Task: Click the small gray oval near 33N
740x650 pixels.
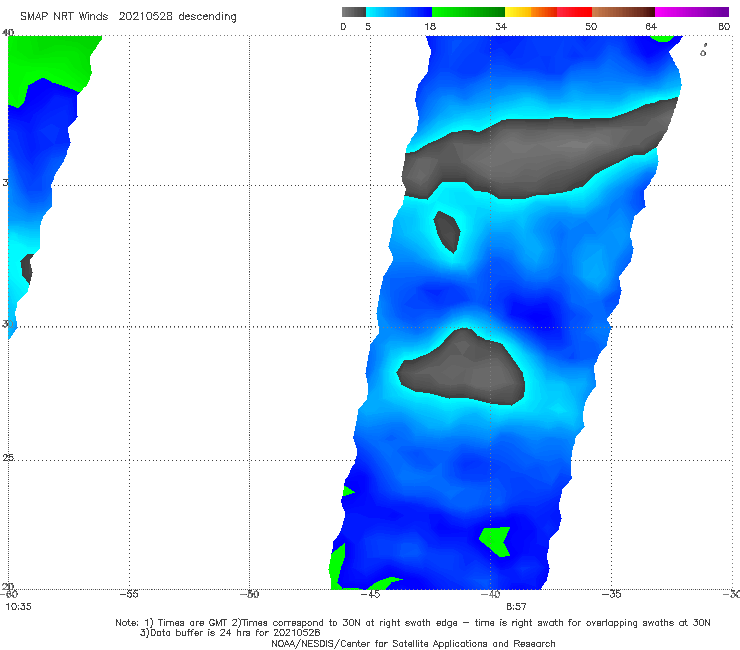Action: [x=447, y=231]
